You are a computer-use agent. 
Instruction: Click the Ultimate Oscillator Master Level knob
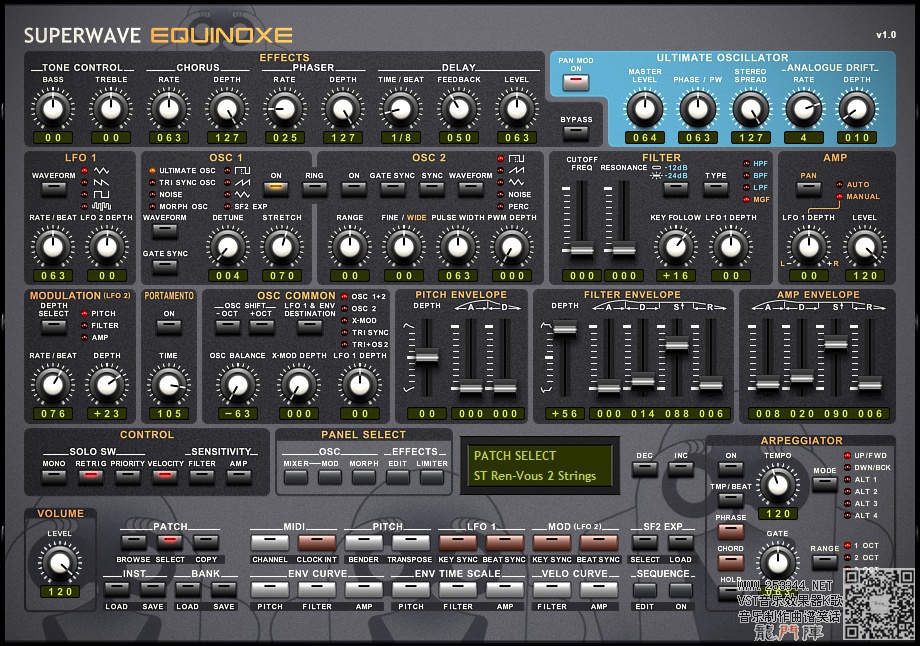[x=645, y=109]
